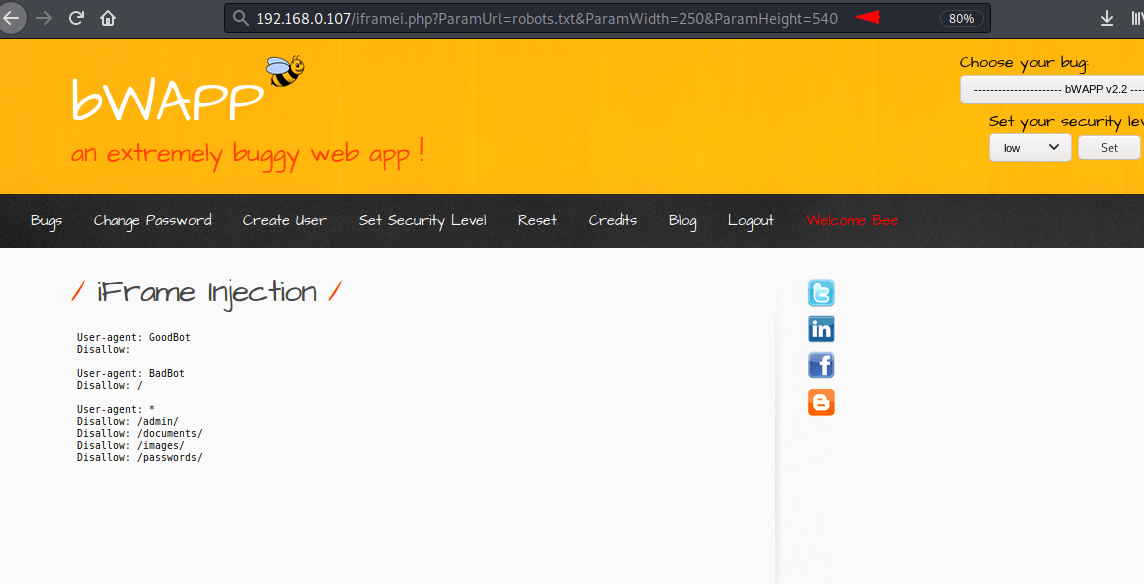Open the Bugs menu

(x=46, y=220)
